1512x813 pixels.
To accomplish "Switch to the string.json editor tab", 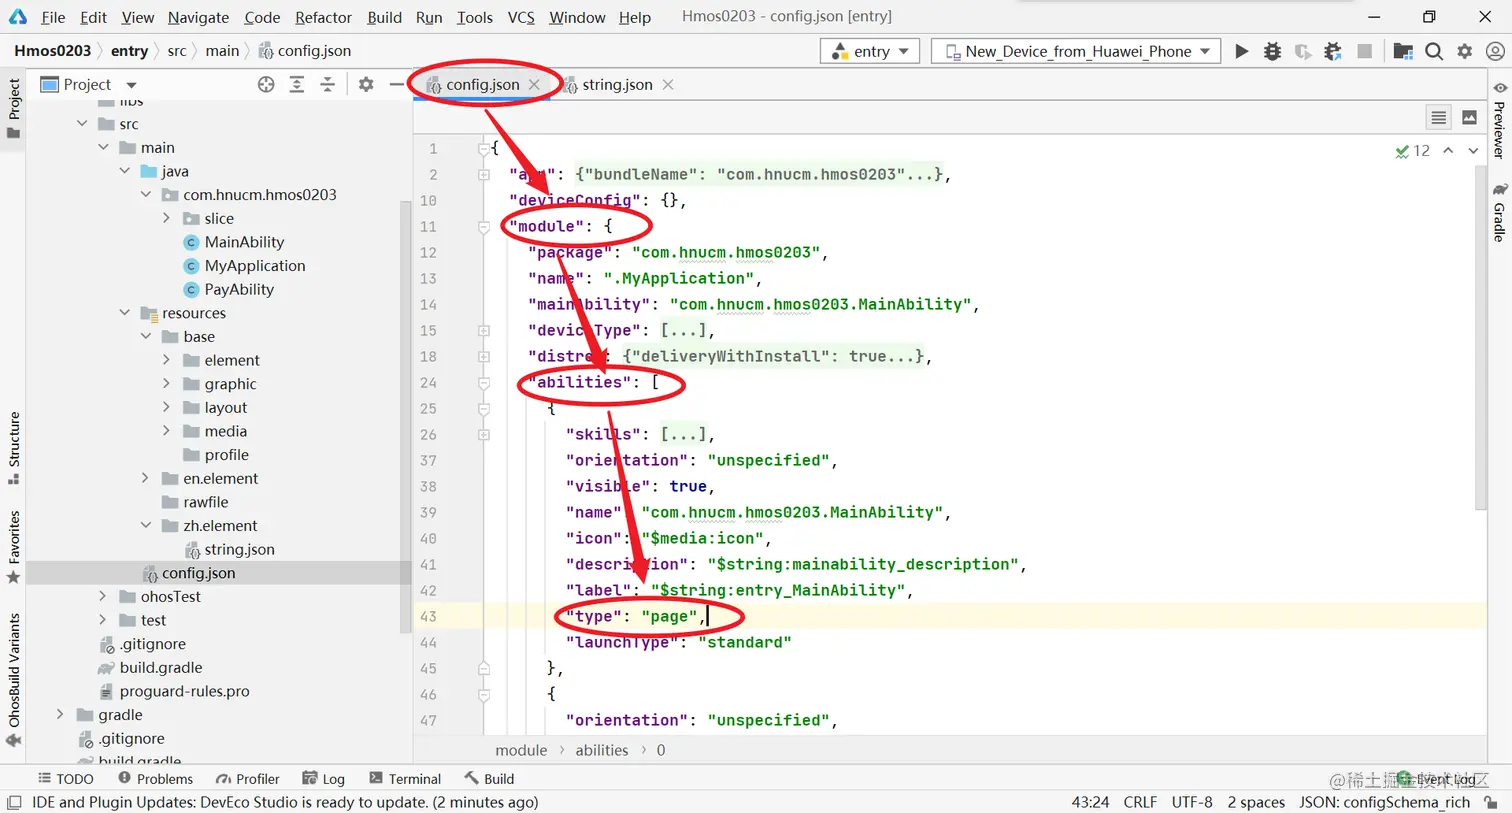I will (x=617, y=85).
